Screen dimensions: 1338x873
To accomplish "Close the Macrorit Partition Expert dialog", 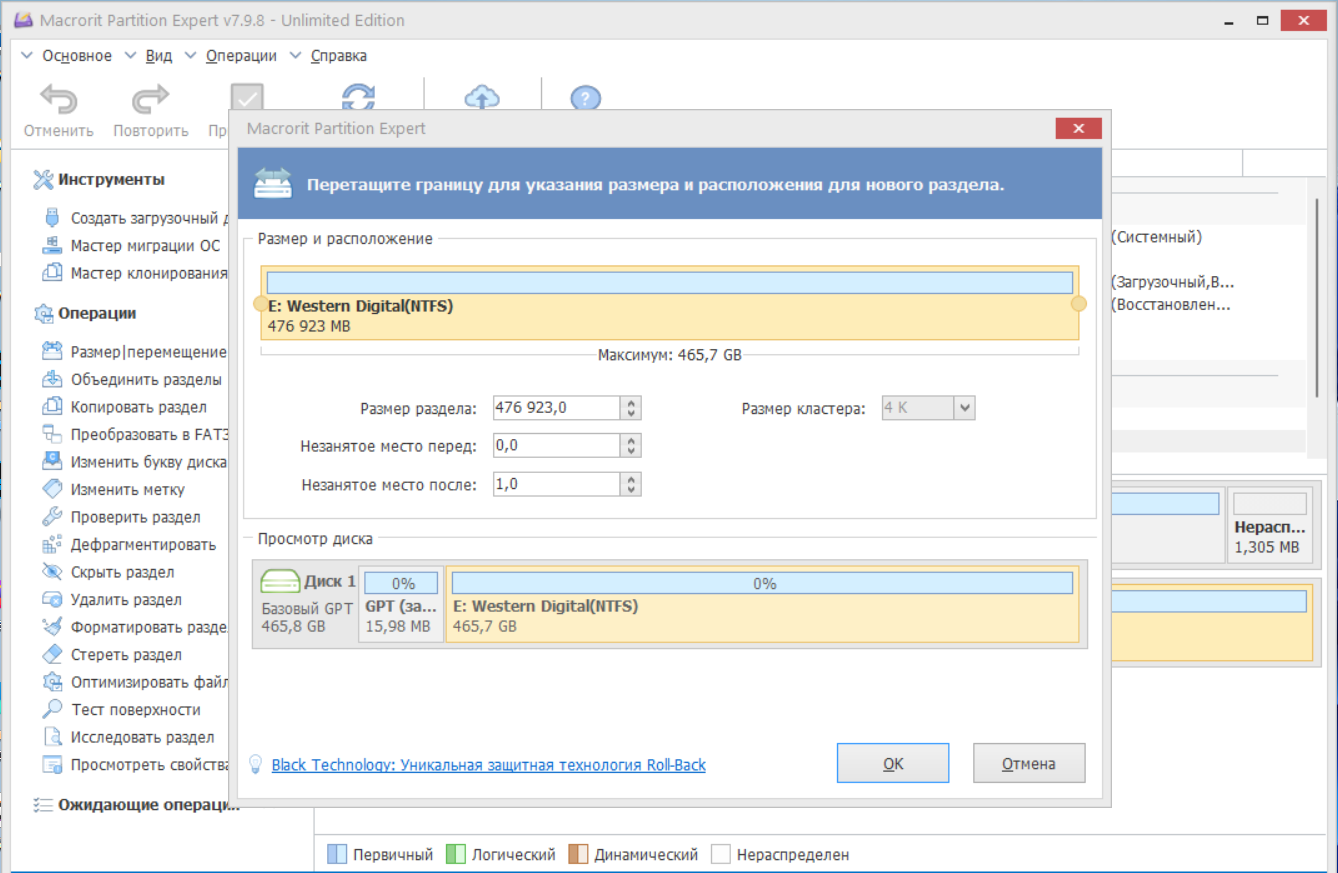I will click(1078, 128).
